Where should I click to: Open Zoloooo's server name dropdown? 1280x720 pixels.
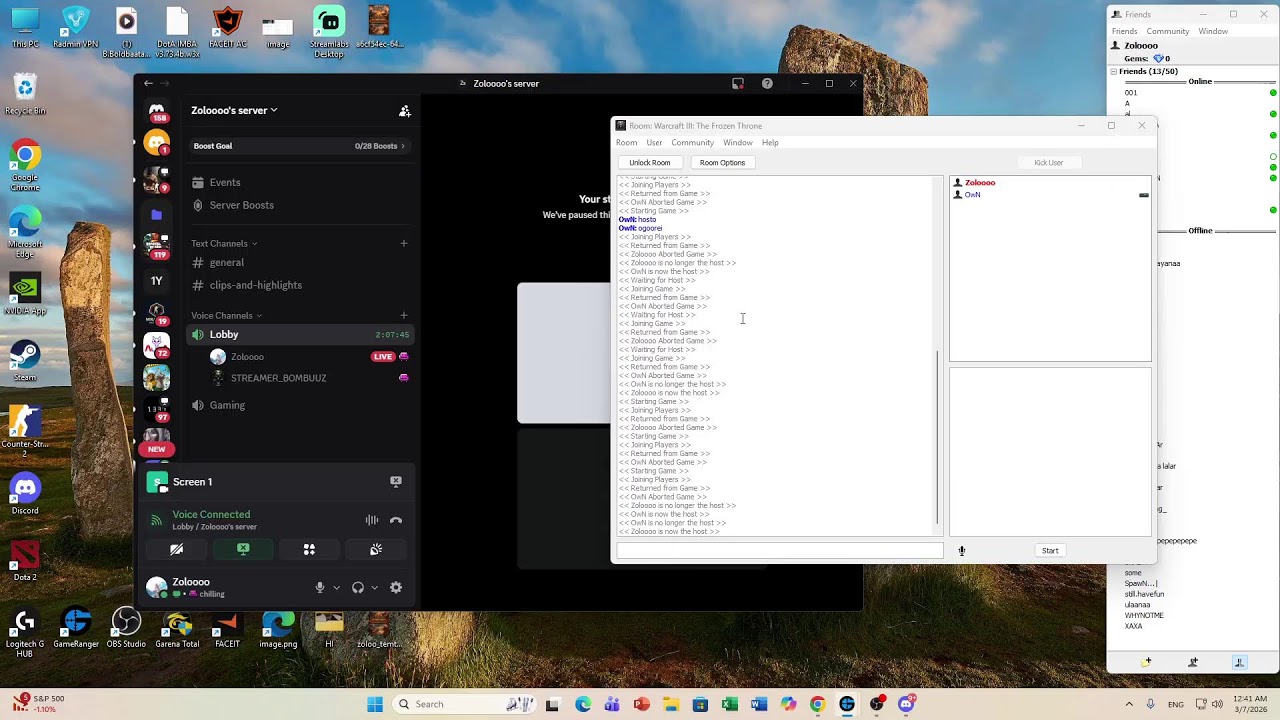pos(234,111)
